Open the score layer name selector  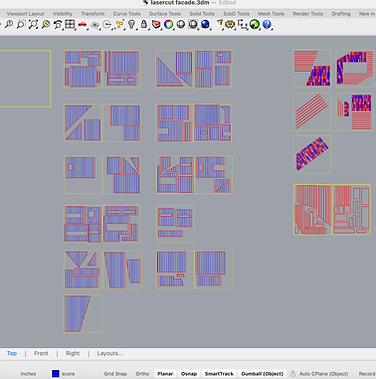click(x=68, y=374)
